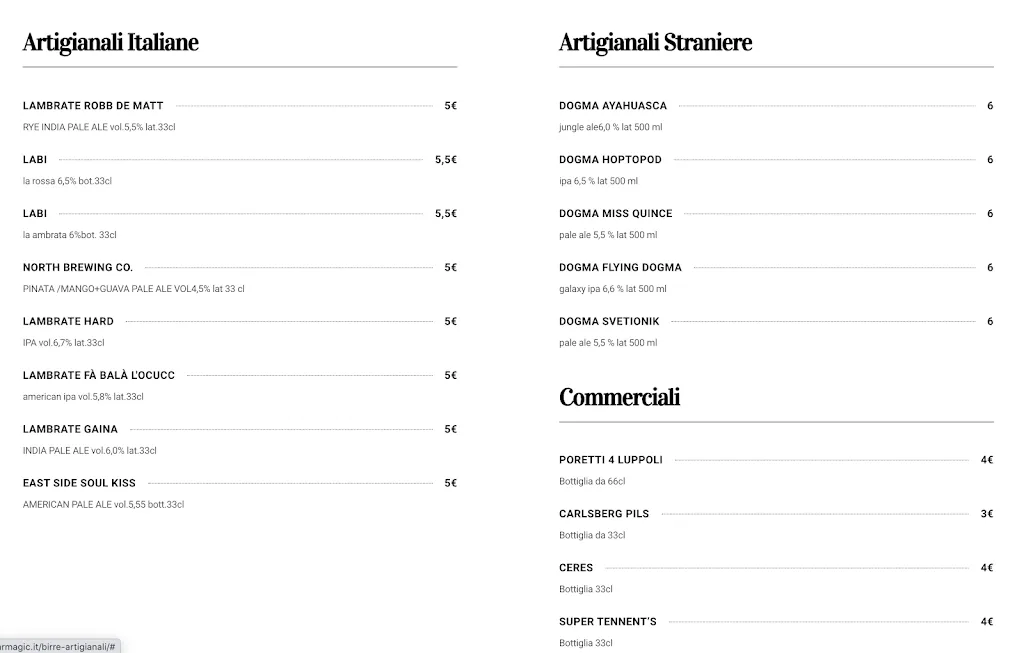Click the Lambrate Hard item name
This screenshot has width=1024, height=653.
(68, 321)
